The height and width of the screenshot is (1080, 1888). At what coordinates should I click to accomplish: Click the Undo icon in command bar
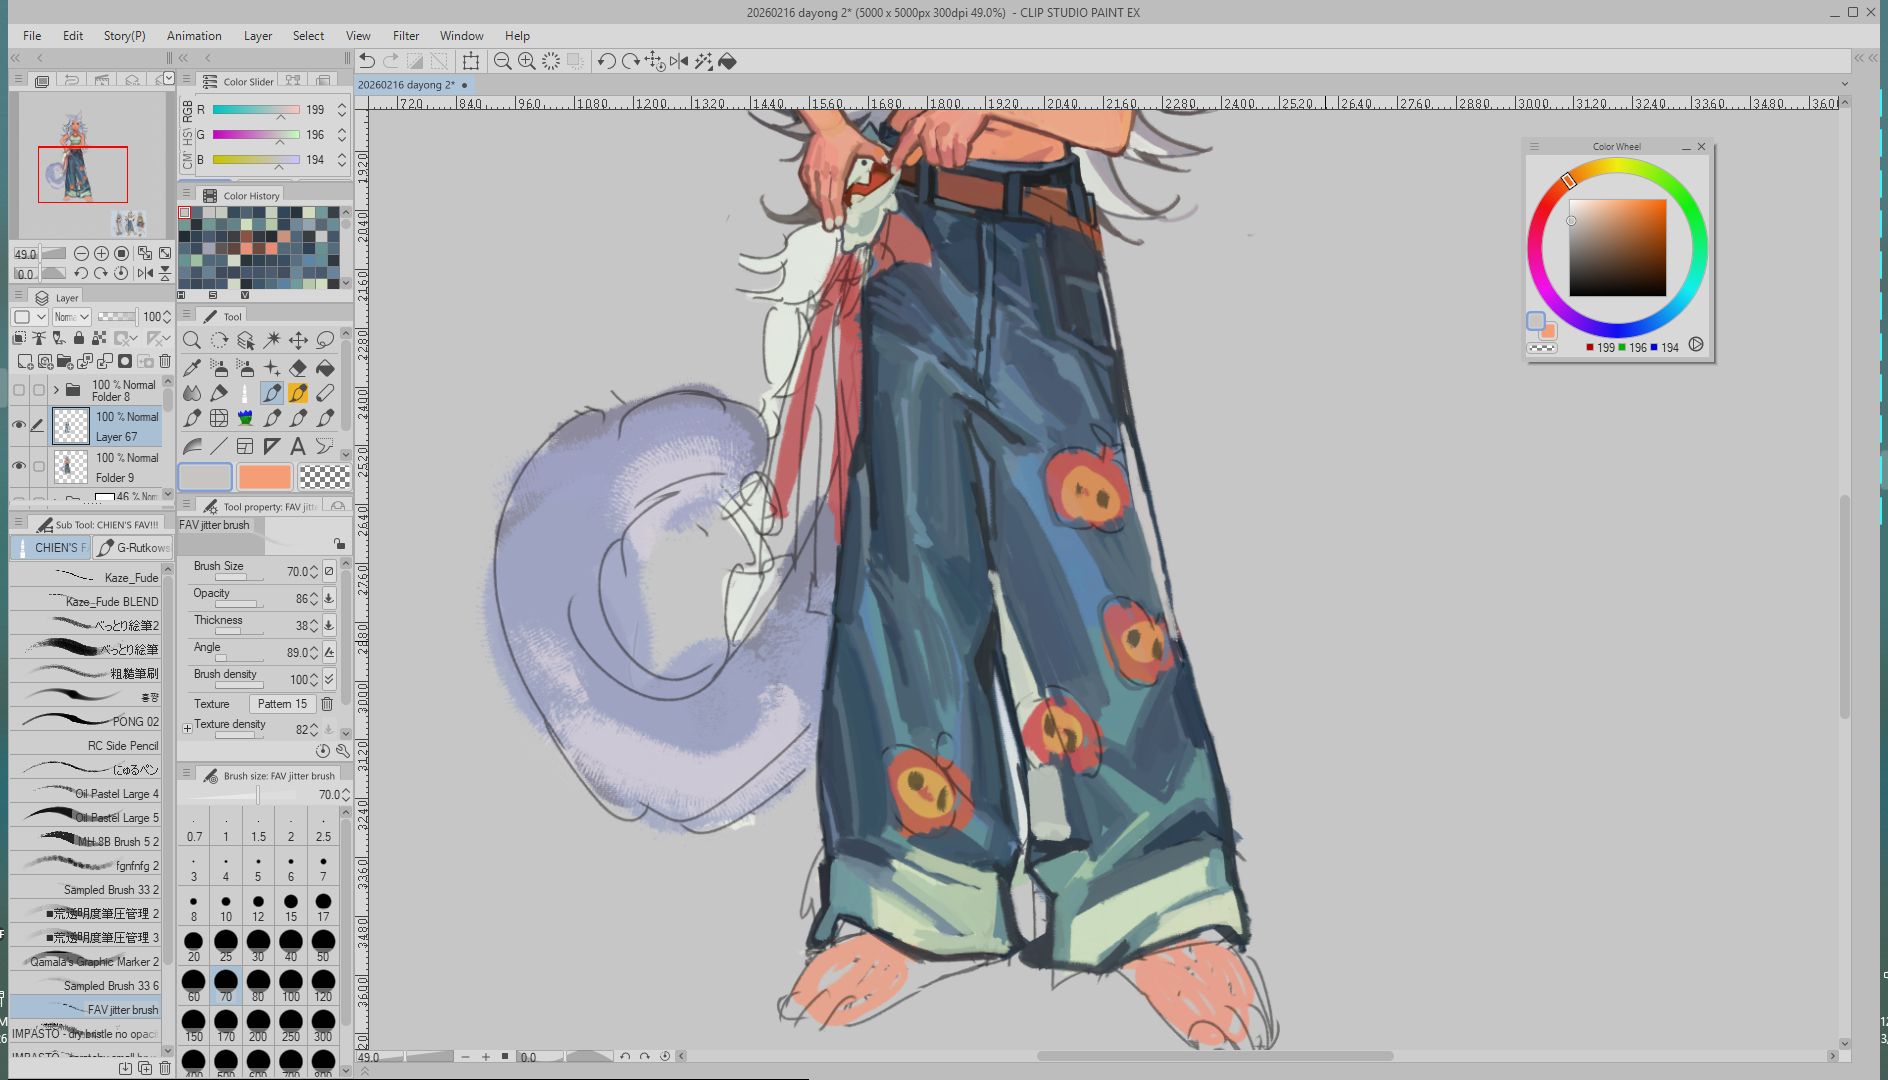tap(367, 61)
